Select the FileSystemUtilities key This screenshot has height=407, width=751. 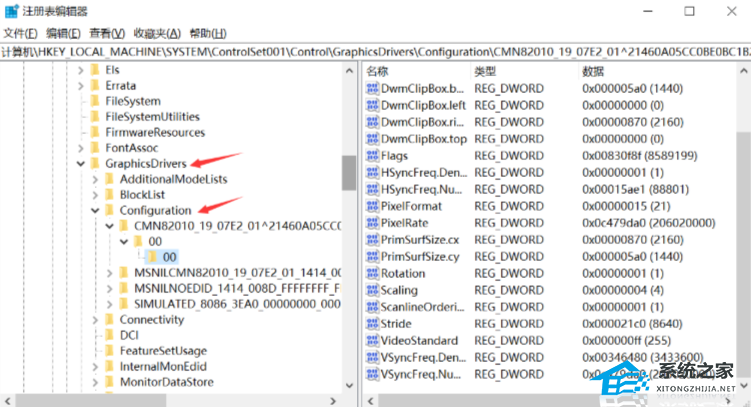point(152,117)
